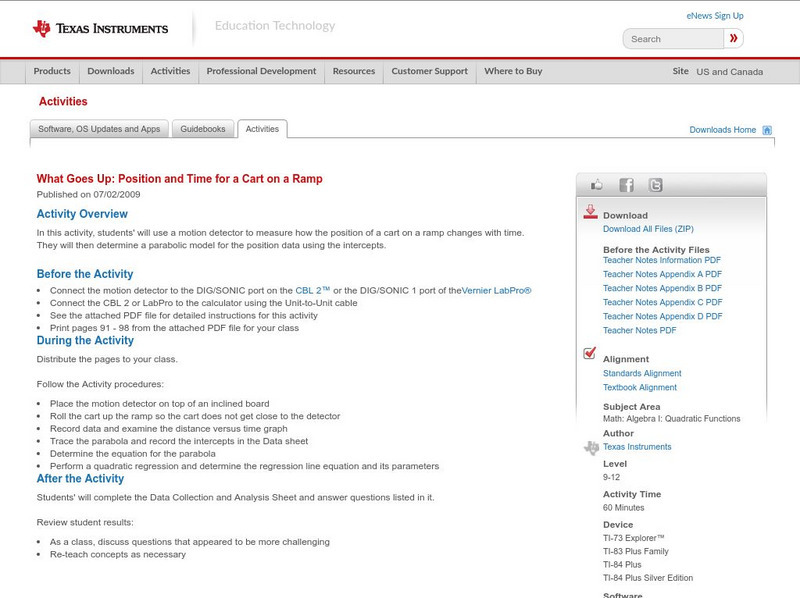
Task: Go to Downloads Home link
Action: click(x=722, y=130)
